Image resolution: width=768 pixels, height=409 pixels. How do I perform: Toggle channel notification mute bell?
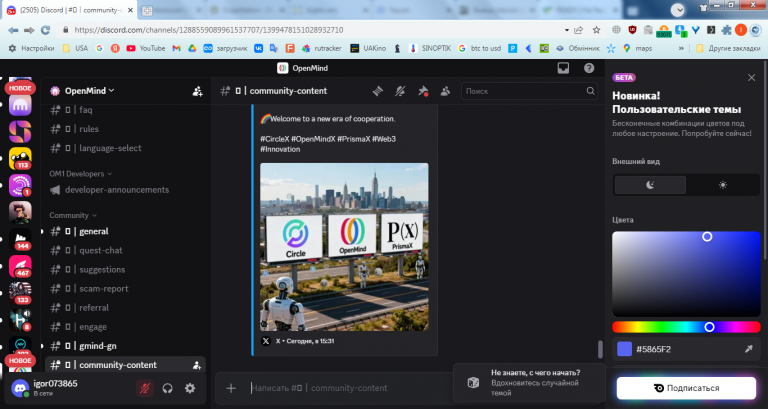[x=400, y=91]
